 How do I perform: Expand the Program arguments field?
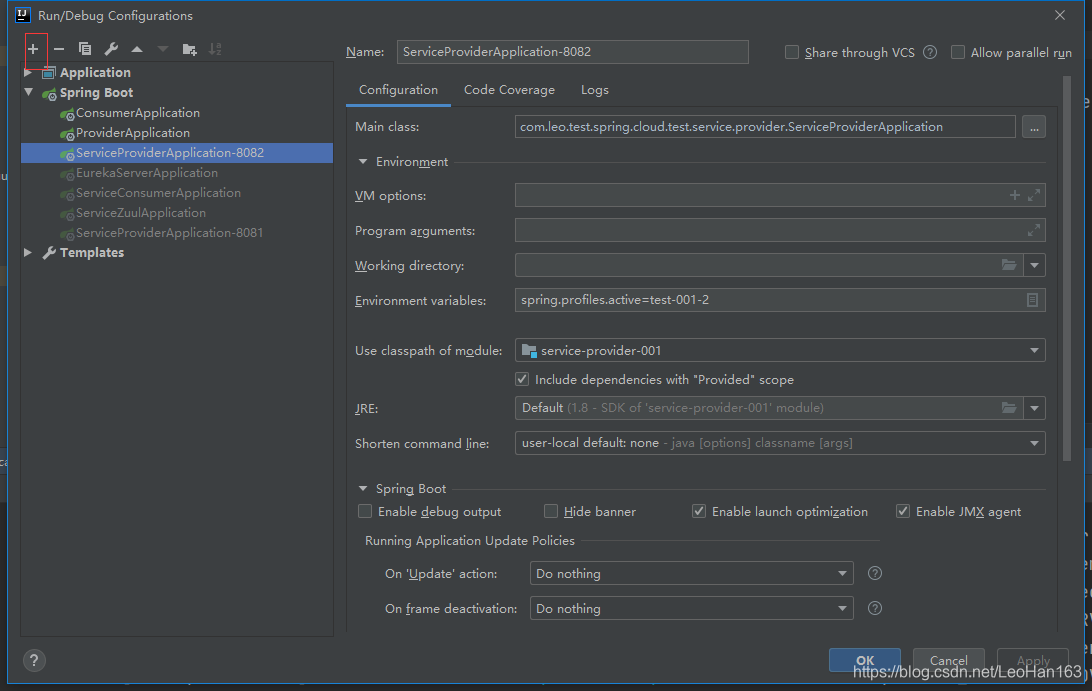click(x=1034, y=230)
